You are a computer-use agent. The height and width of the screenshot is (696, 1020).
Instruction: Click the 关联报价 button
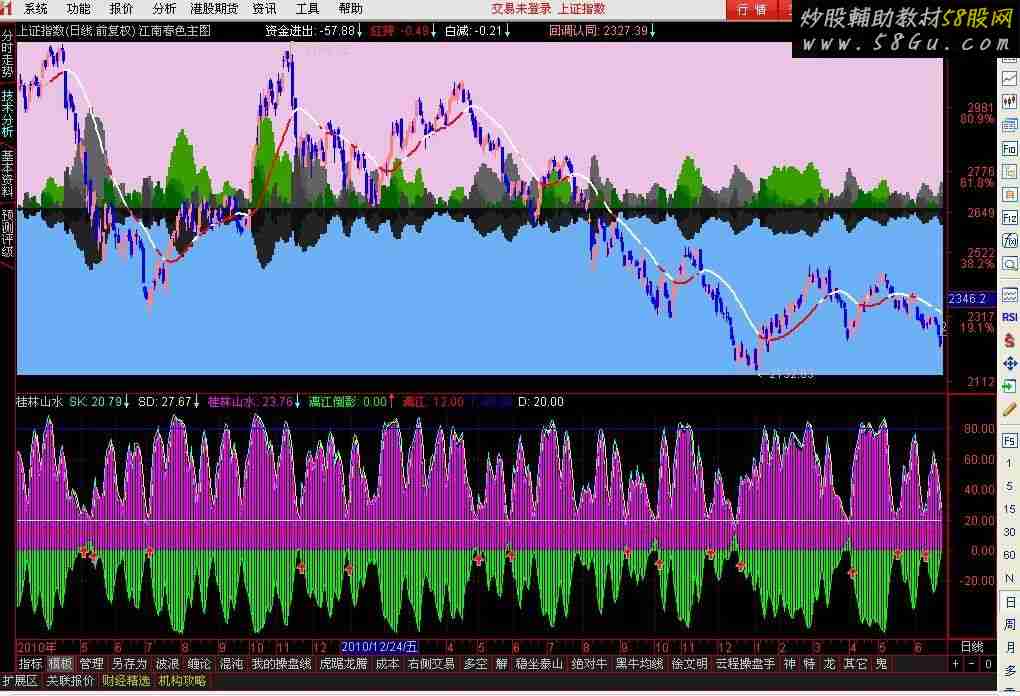tap(70, 681)
